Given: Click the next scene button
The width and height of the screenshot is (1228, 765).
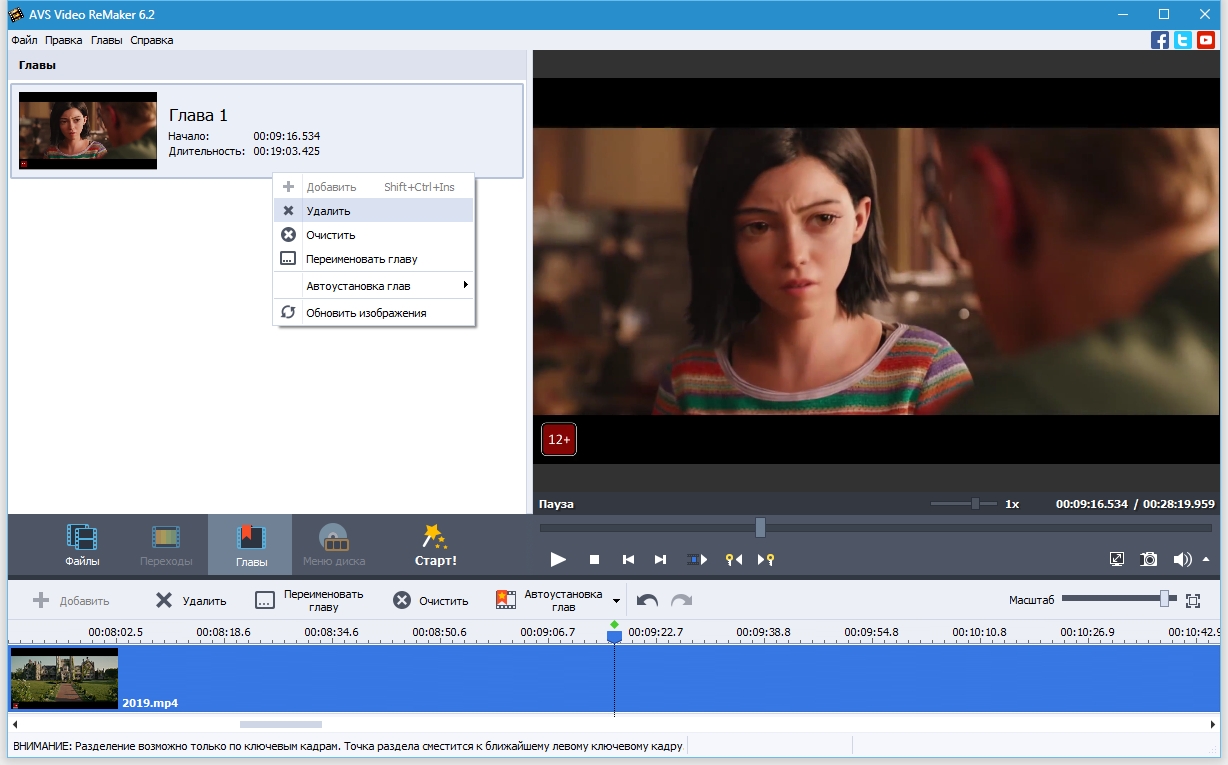Looking at the screenshot, I should [697, 560].
